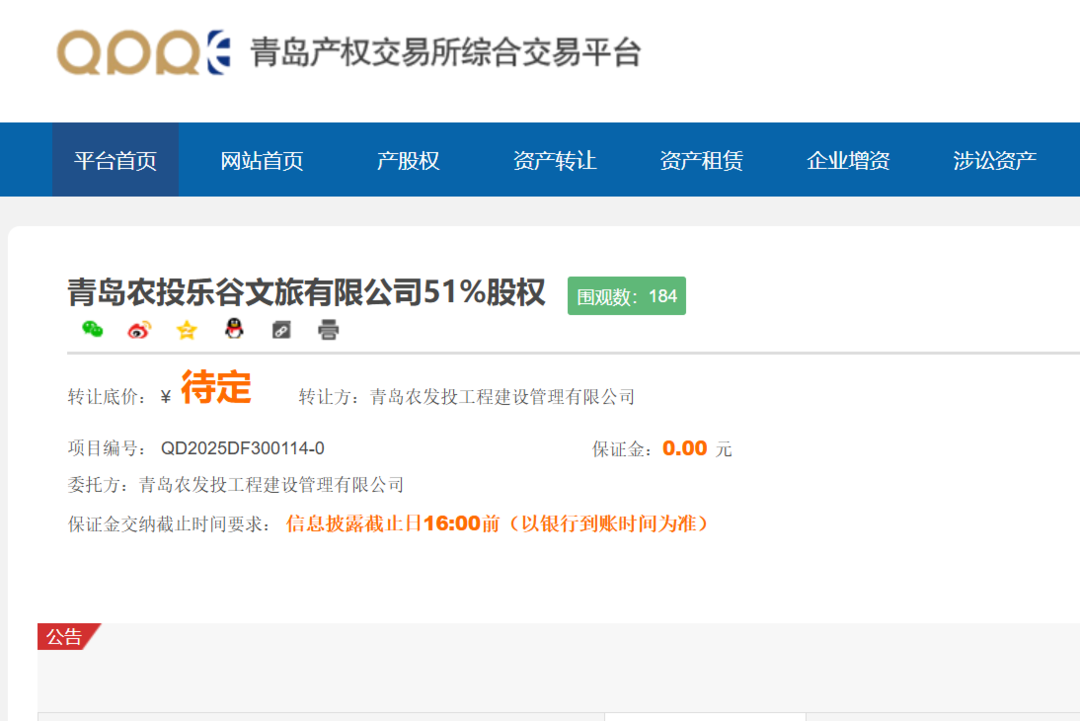
Task: Click the orange 待定 price text
Action: [216, 389]
